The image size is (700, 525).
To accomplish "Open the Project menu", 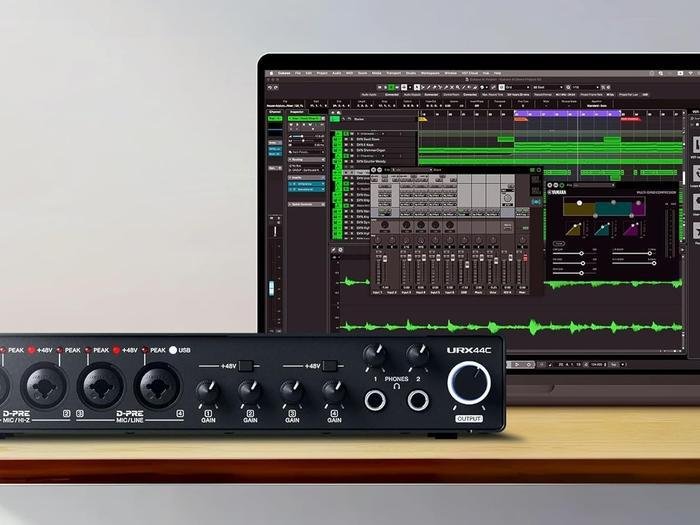I will pyautogui.click(x=322, y=73).
